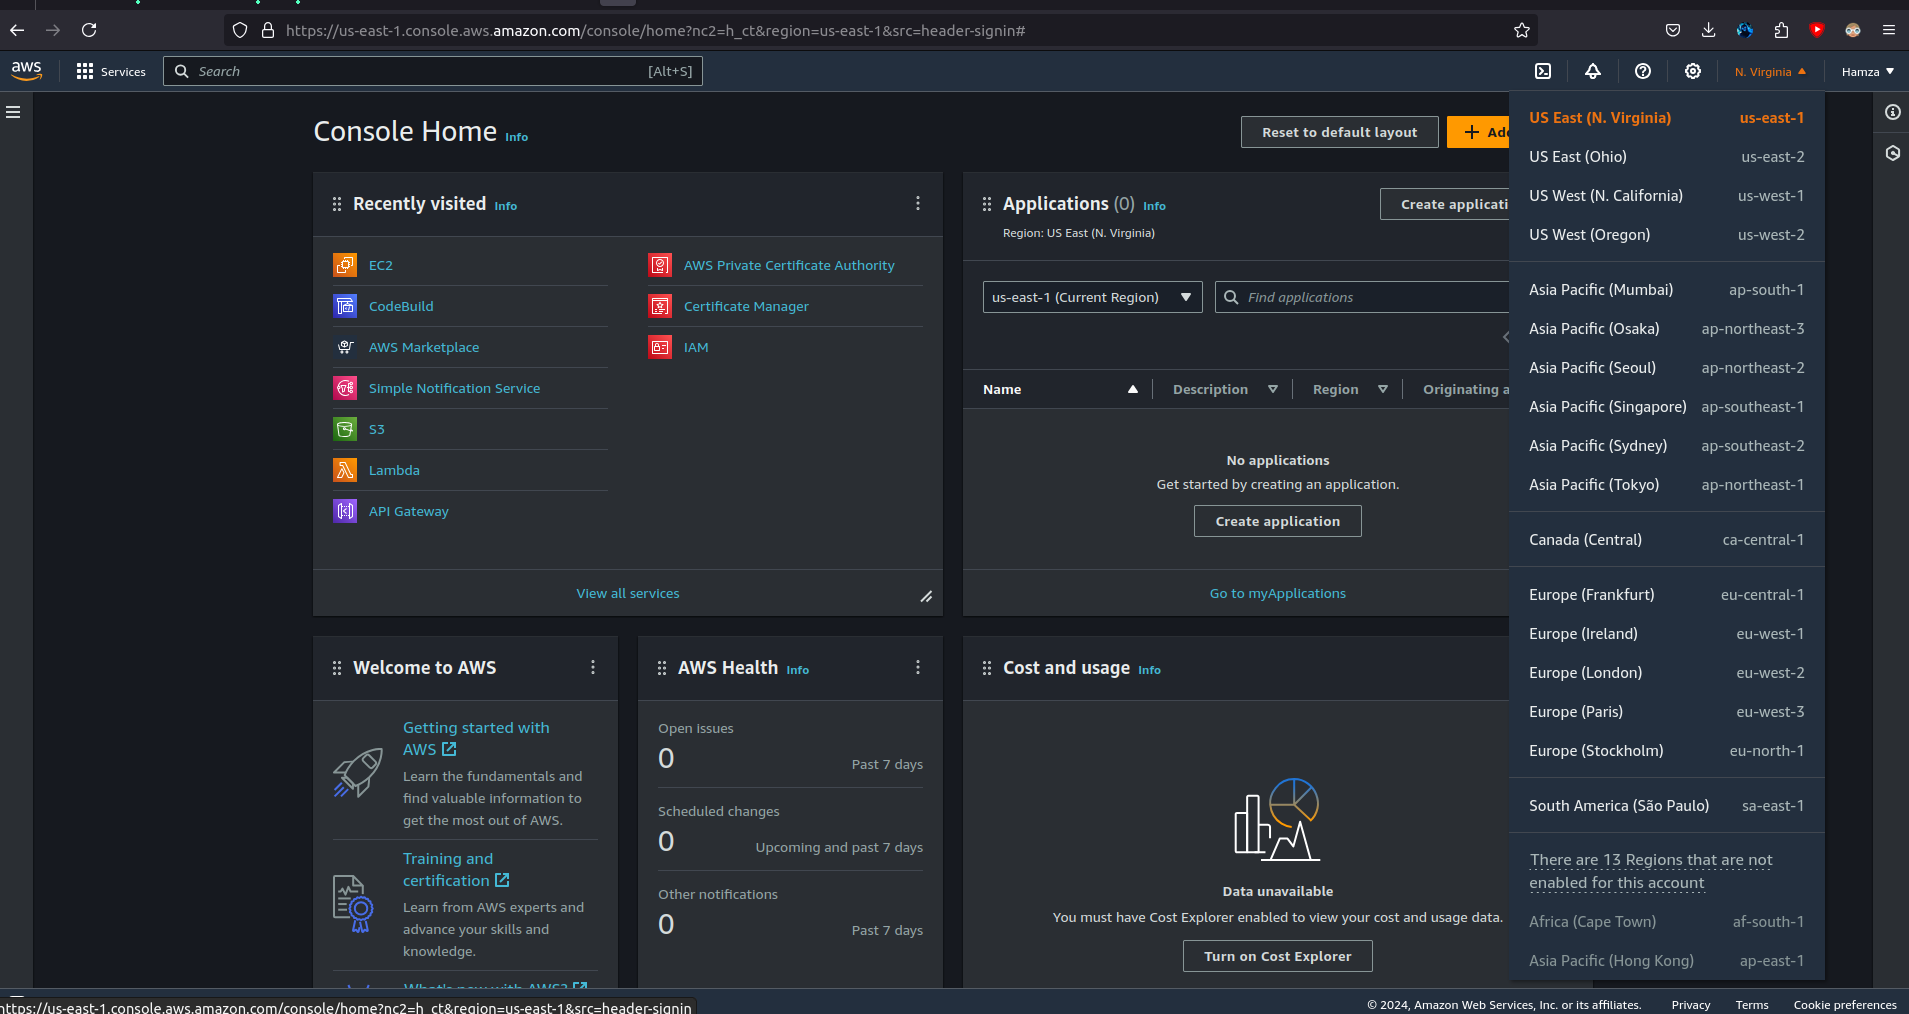Image resolution: width=1909 pixels, height=1014 pixels.
Task: Open the right-side info panel icon
Action: (1892, 112)
